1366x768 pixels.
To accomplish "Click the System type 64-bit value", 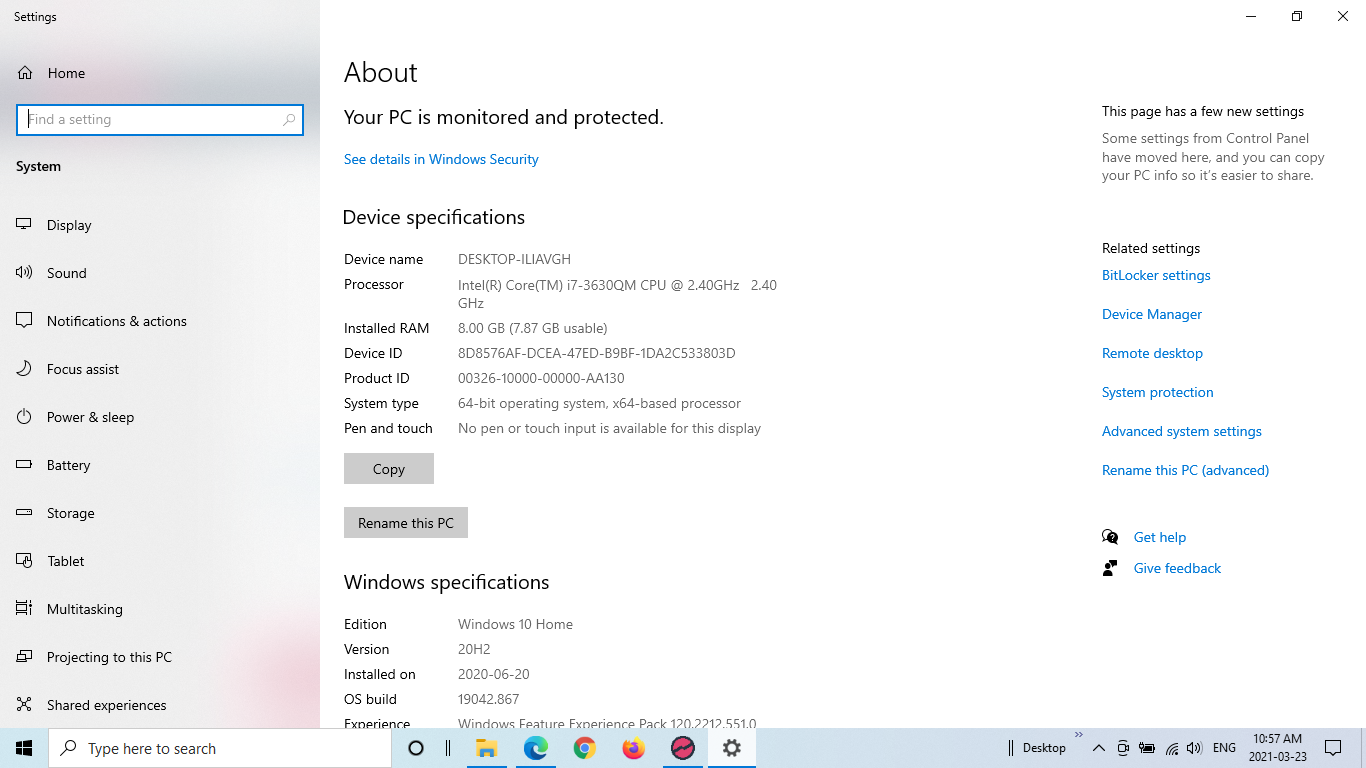I will [x=600, y=403].
